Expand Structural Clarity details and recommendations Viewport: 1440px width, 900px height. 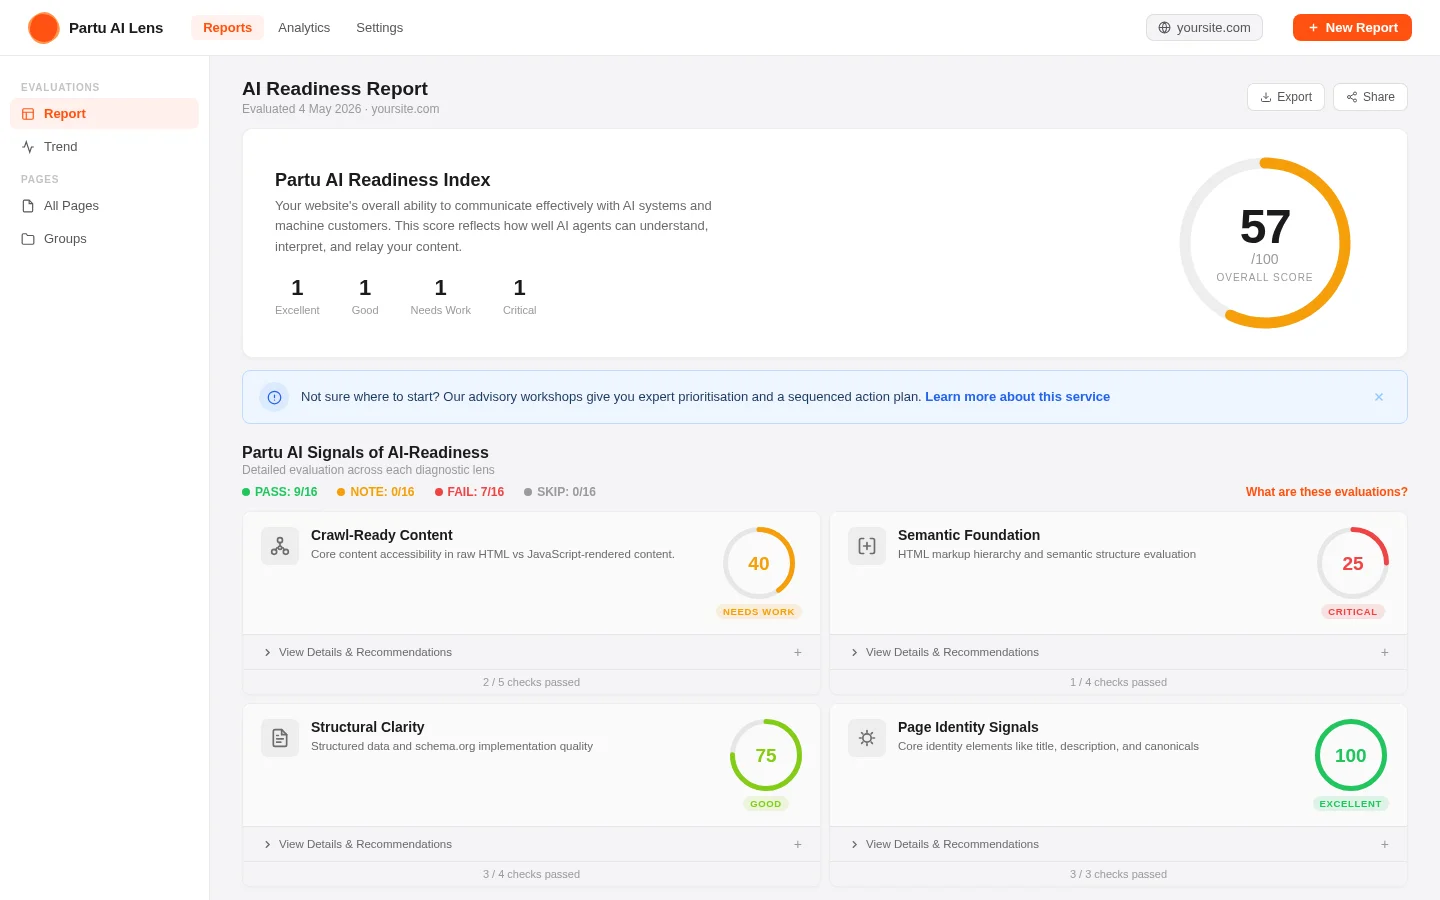coord(531,844)
